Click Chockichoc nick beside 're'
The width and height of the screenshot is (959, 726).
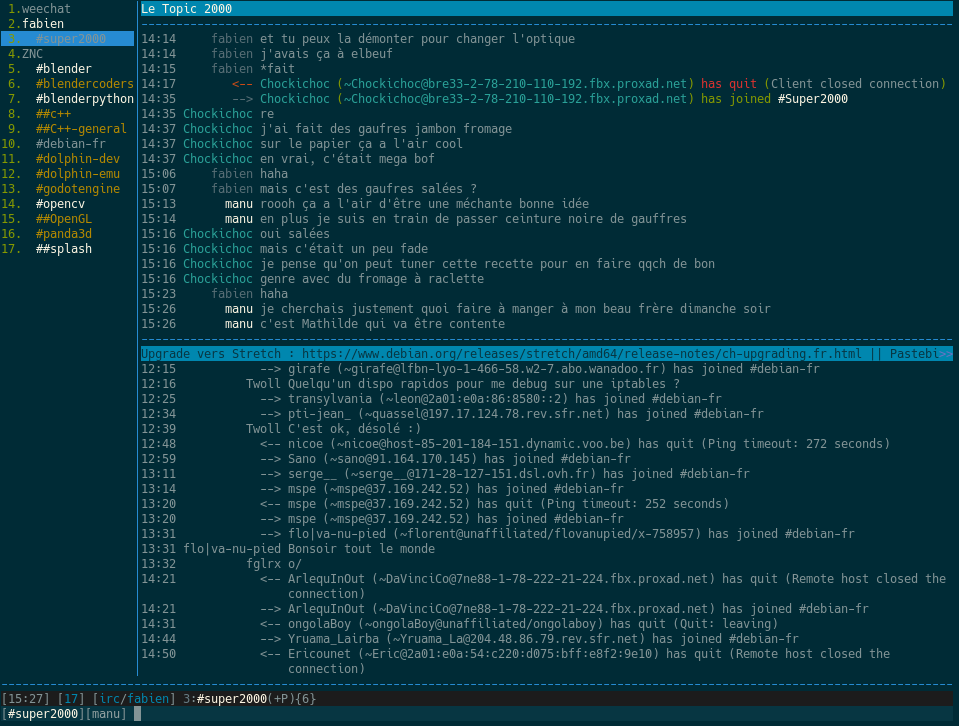218,114
